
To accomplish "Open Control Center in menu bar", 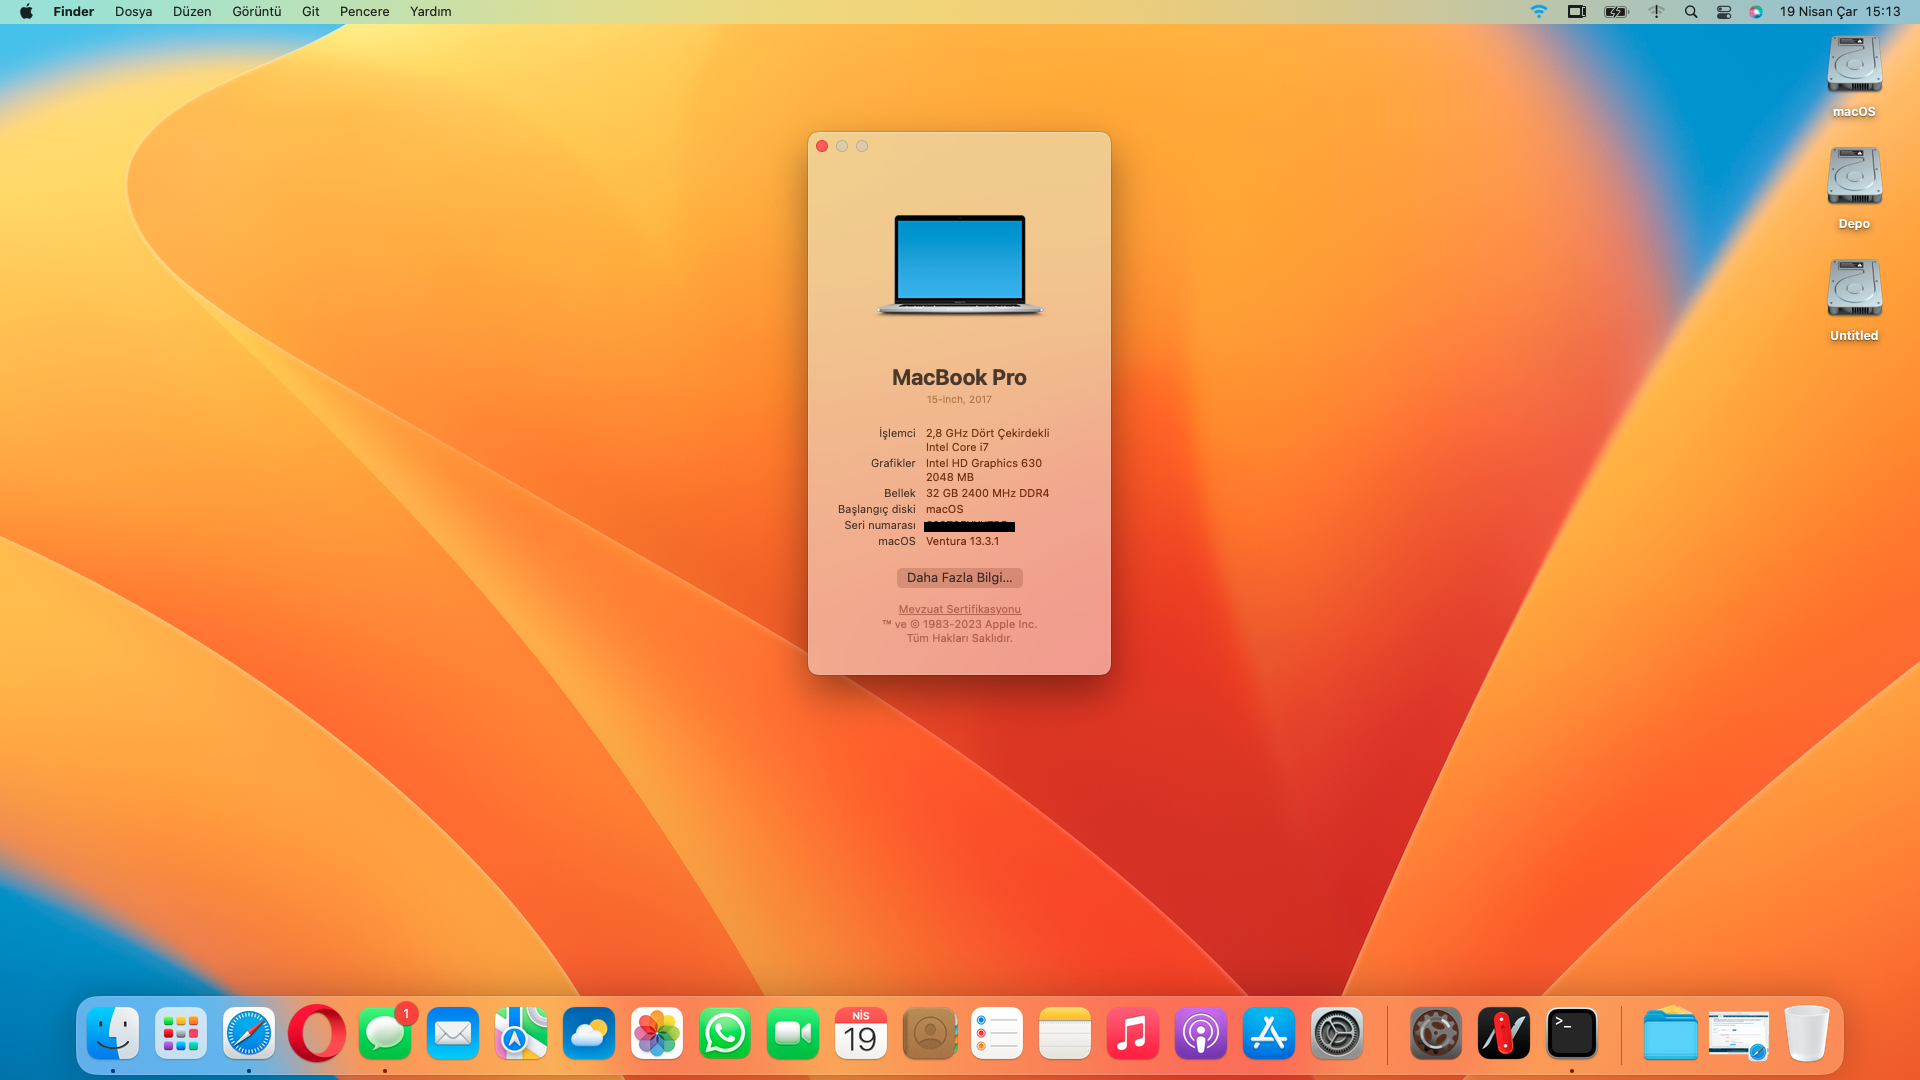I will [1723, 12].
